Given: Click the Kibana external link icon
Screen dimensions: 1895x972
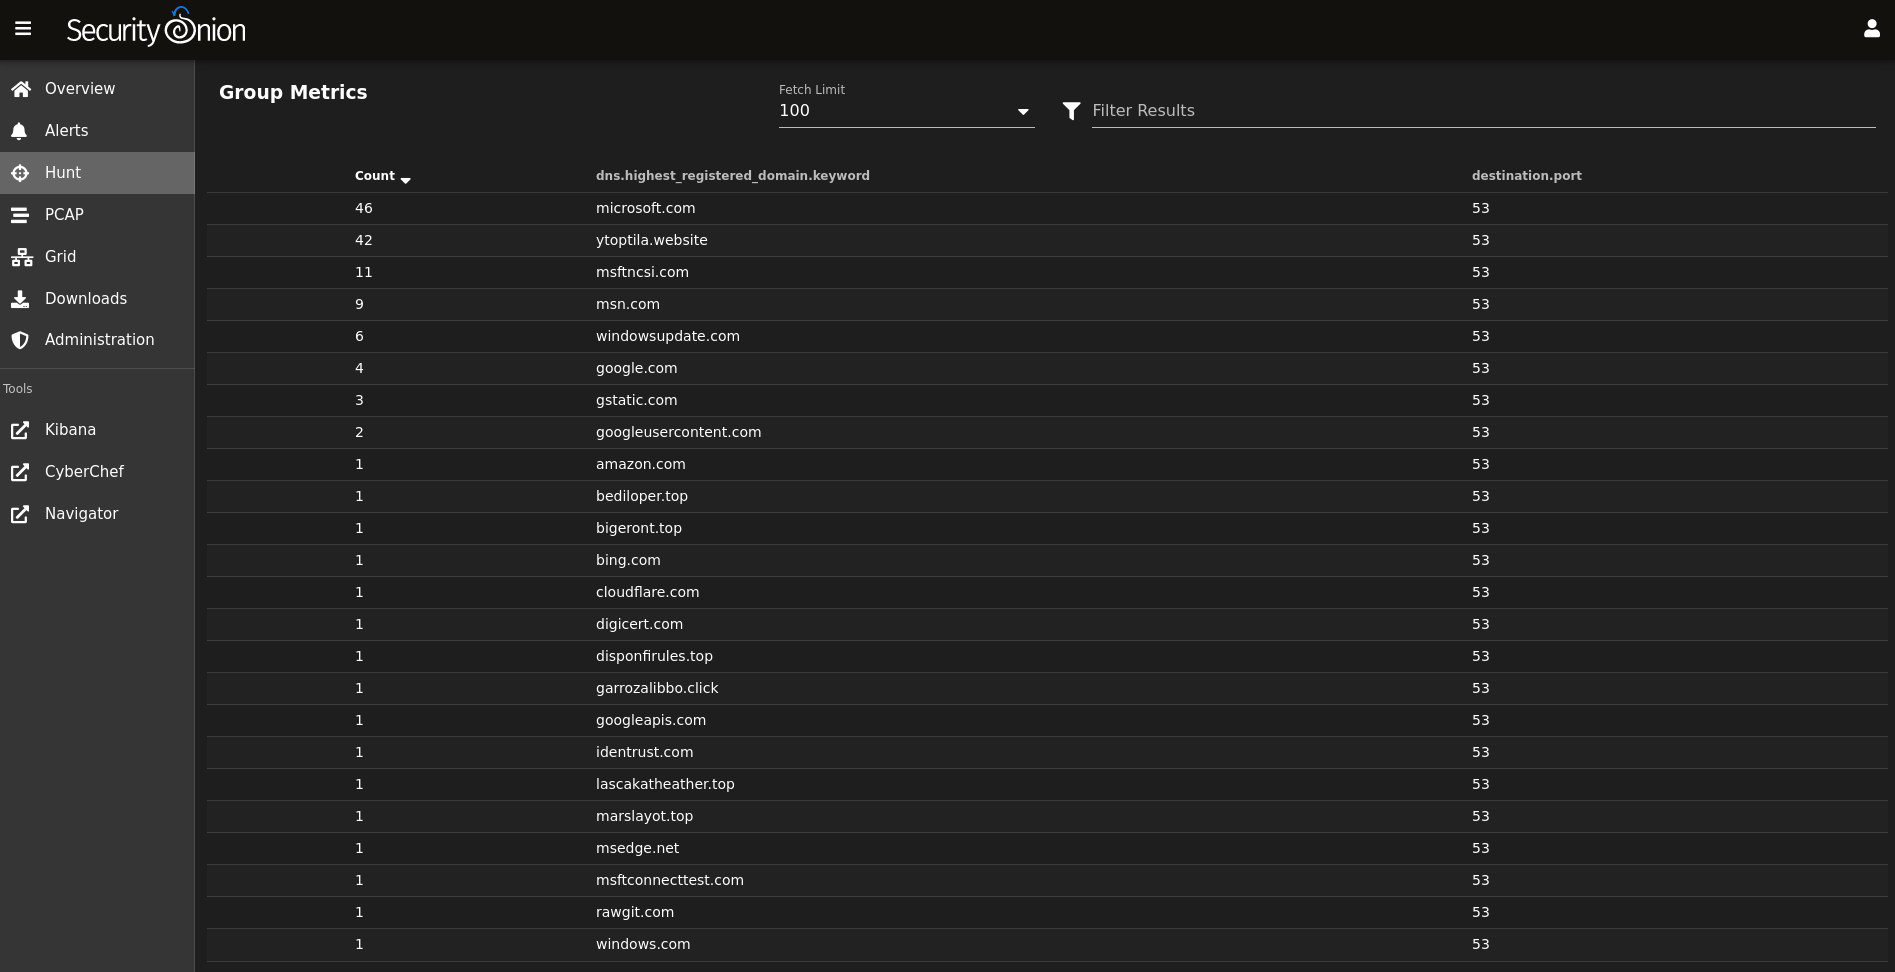Looking at the screenshot, I should pos(20,430).
